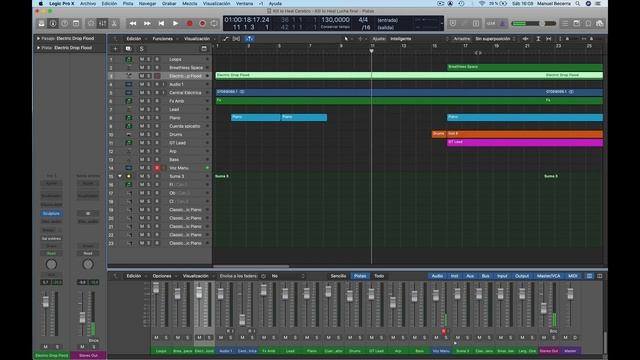Select the magenta GT Lead region

(525, 142)
